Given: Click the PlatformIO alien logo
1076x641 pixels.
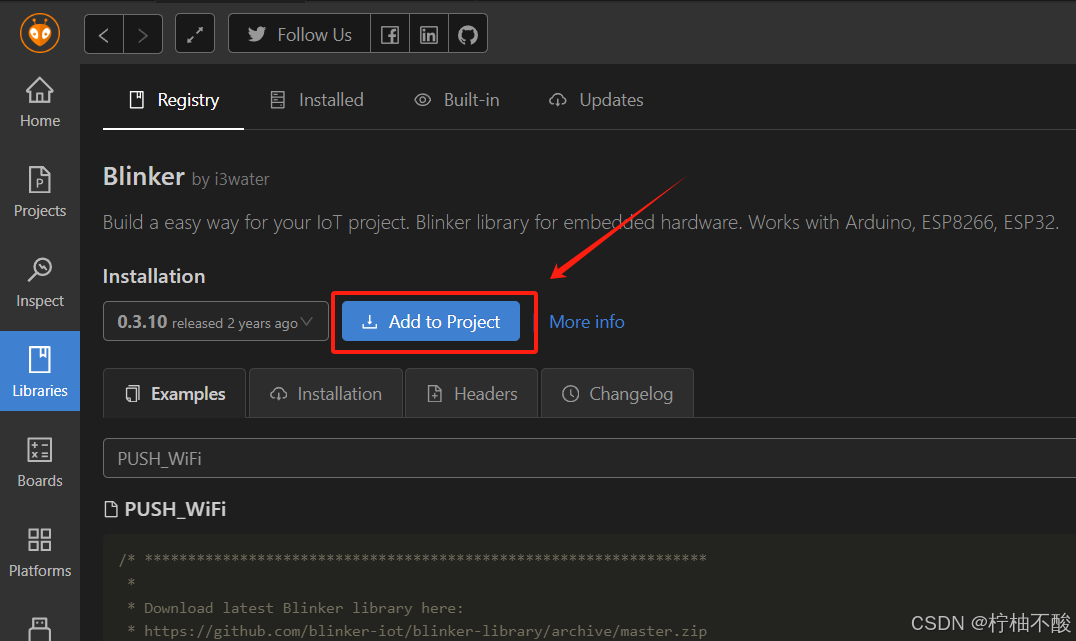Looking at the screenshot, I should pos(40,33).
